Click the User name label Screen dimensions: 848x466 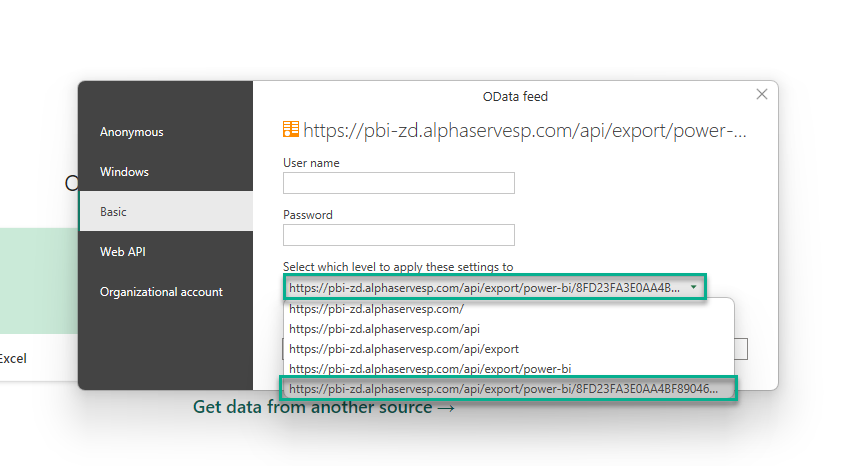[x=311, y=163]
